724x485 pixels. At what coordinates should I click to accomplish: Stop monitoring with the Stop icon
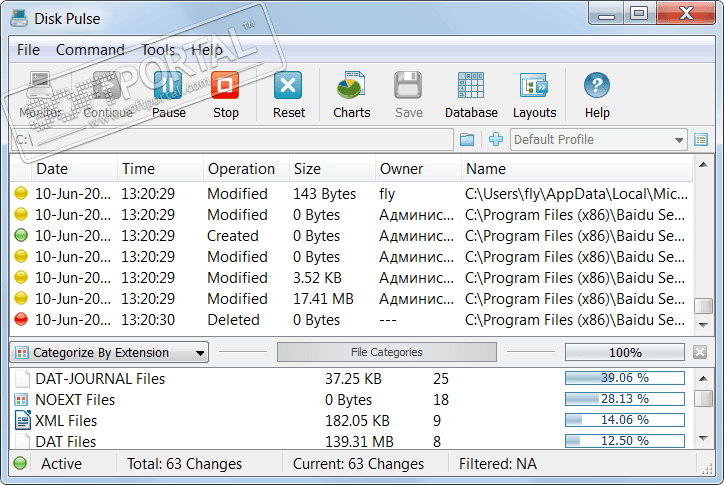click(225, 86)
